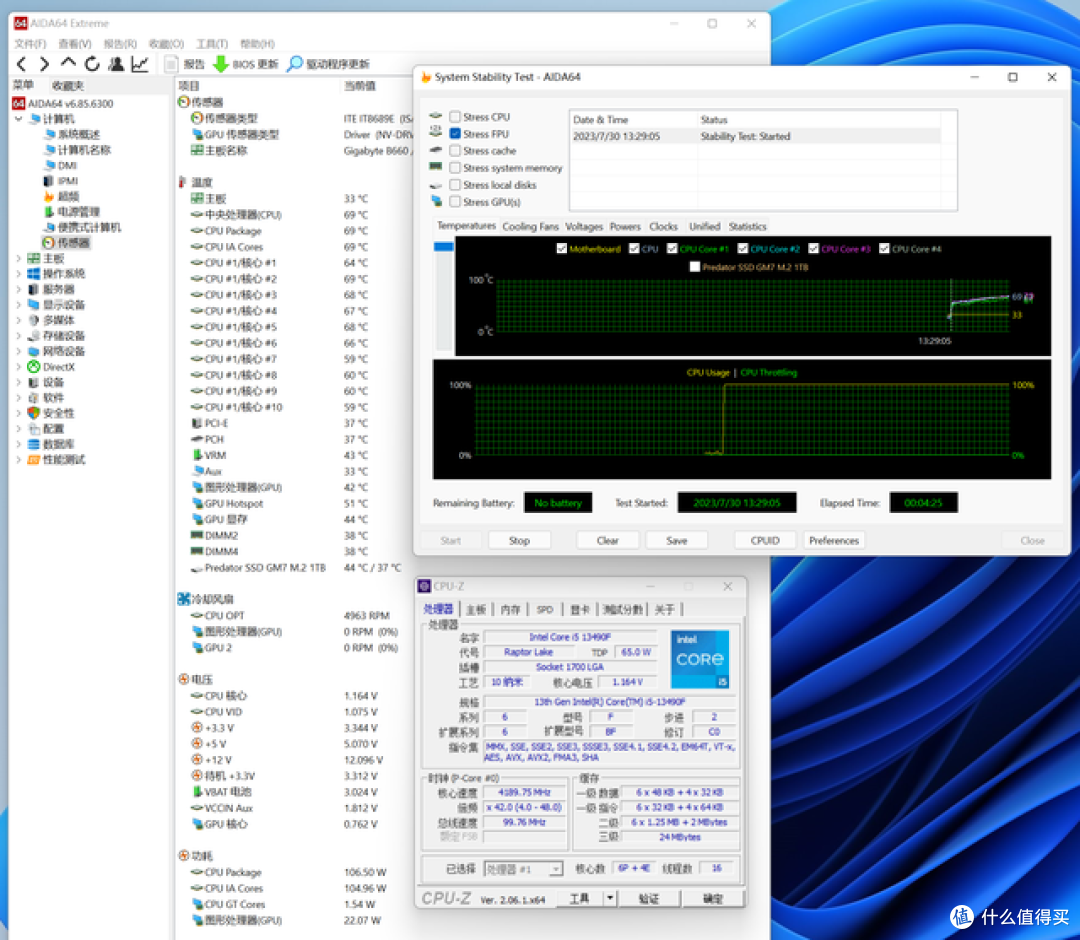Open the graph icon in AIDA64 toolbar

(x=140, y=64)
